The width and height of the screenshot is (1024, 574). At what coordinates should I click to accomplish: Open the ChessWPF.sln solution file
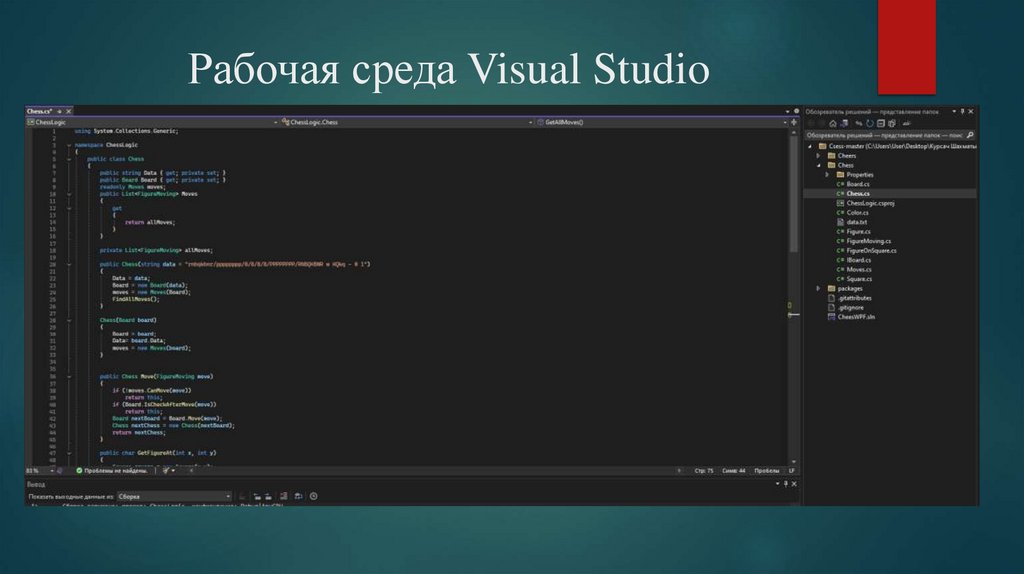(856, 317)
